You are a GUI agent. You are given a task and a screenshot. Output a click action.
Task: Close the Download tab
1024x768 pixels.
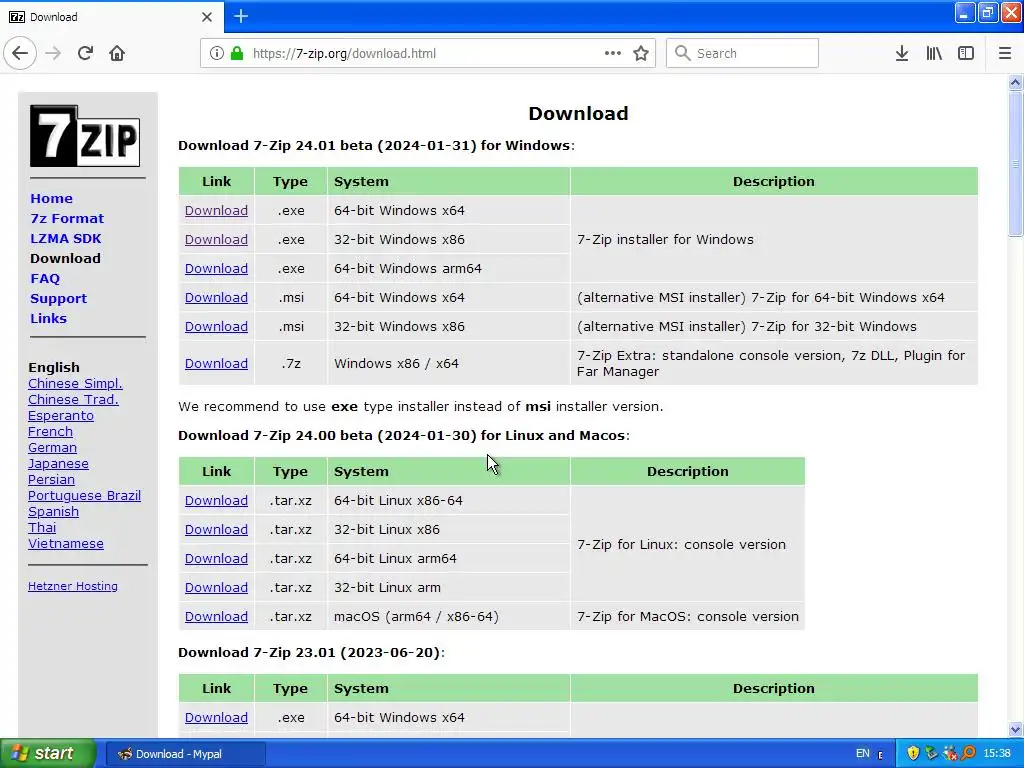(206, 17)
